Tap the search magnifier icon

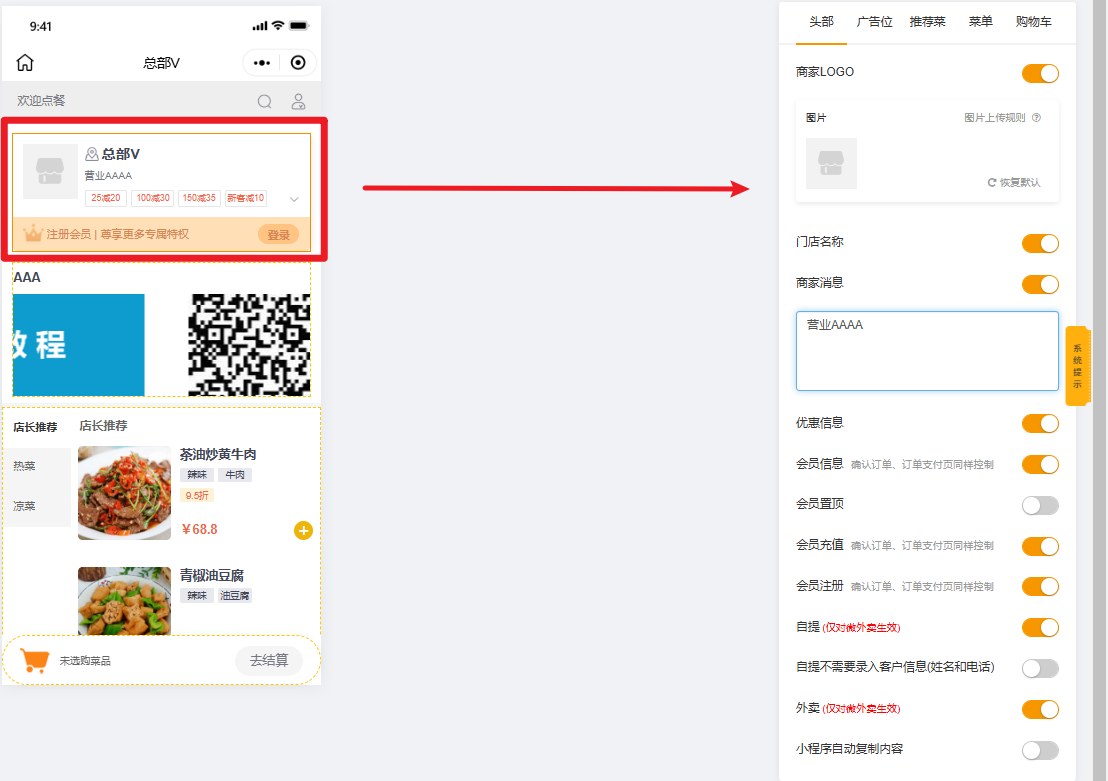(x=264, y=102)
